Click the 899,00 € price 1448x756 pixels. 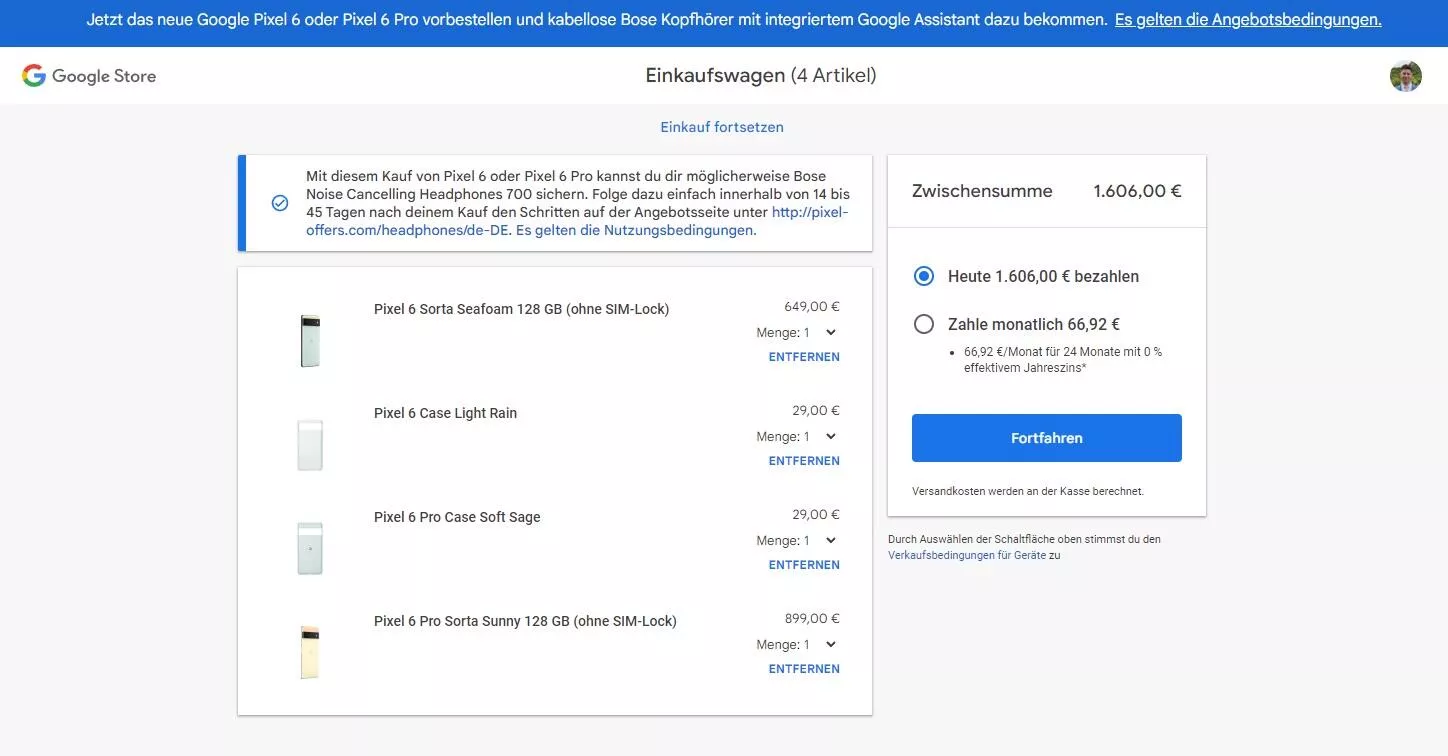point(812,619)
